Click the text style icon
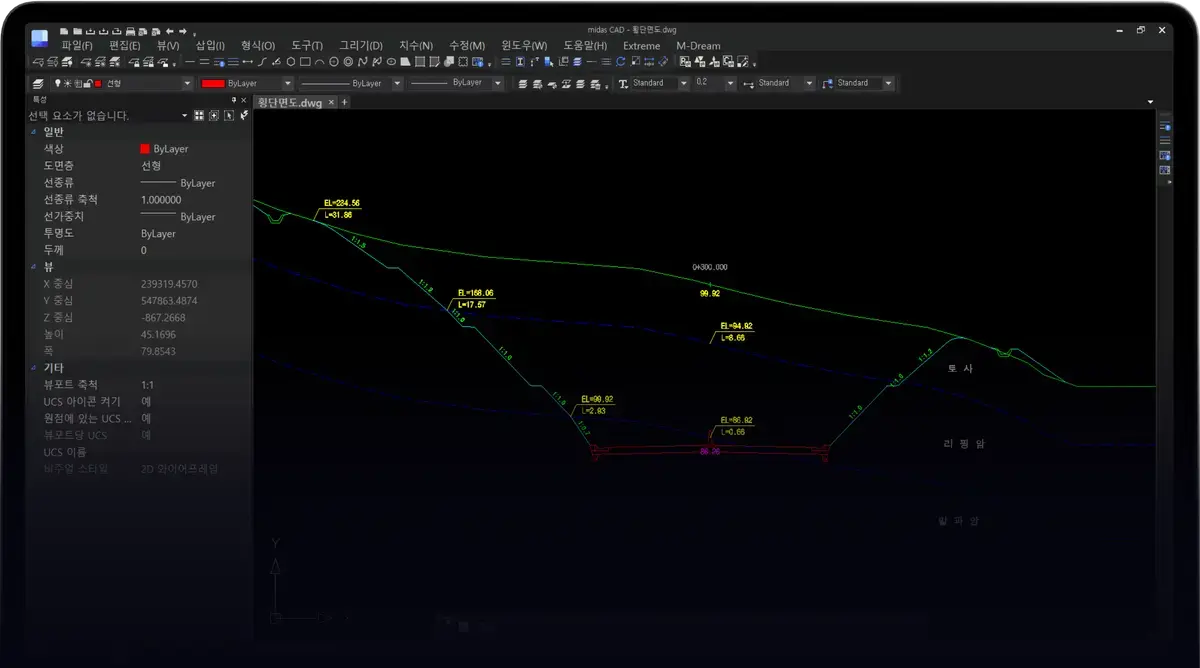Image resolution: width=1200 pixels, height=668 pixels. tap(623, 84)
